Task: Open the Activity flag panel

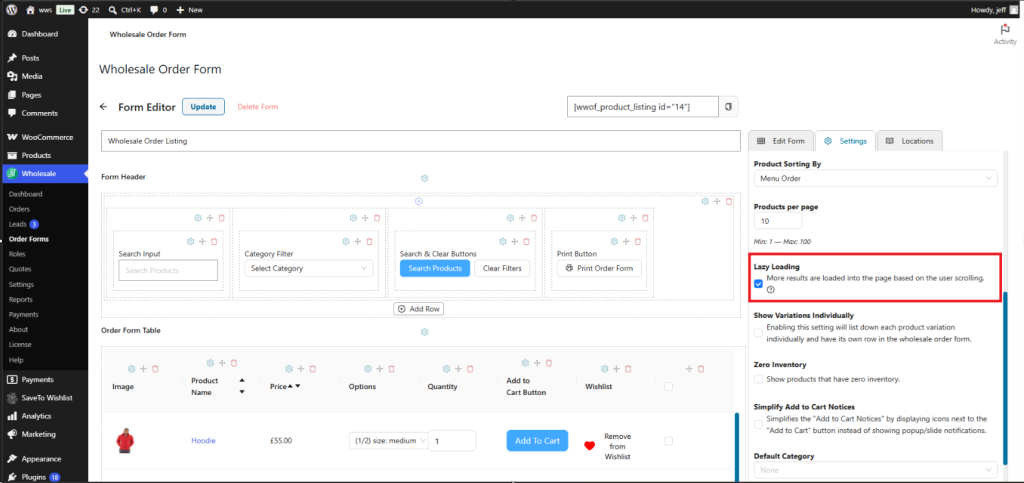Action: [1005, 34]
